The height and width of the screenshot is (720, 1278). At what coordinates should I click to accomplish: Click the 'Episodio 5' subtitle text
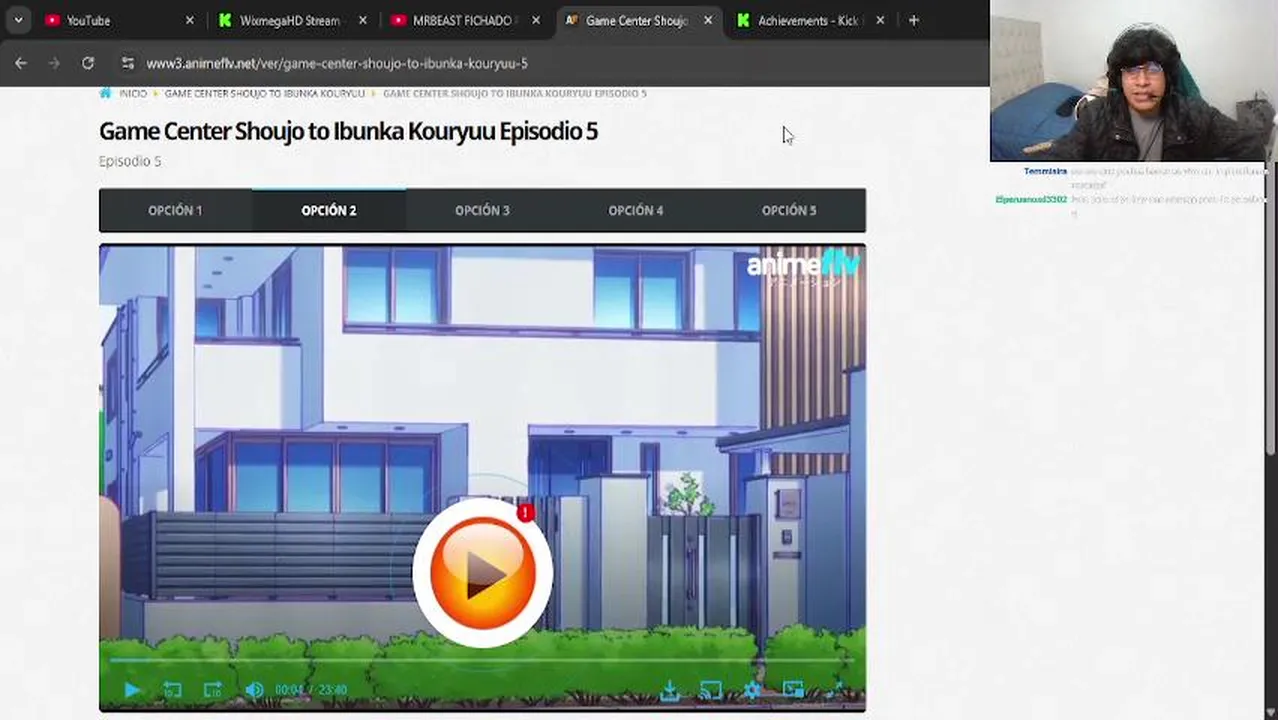130,161
